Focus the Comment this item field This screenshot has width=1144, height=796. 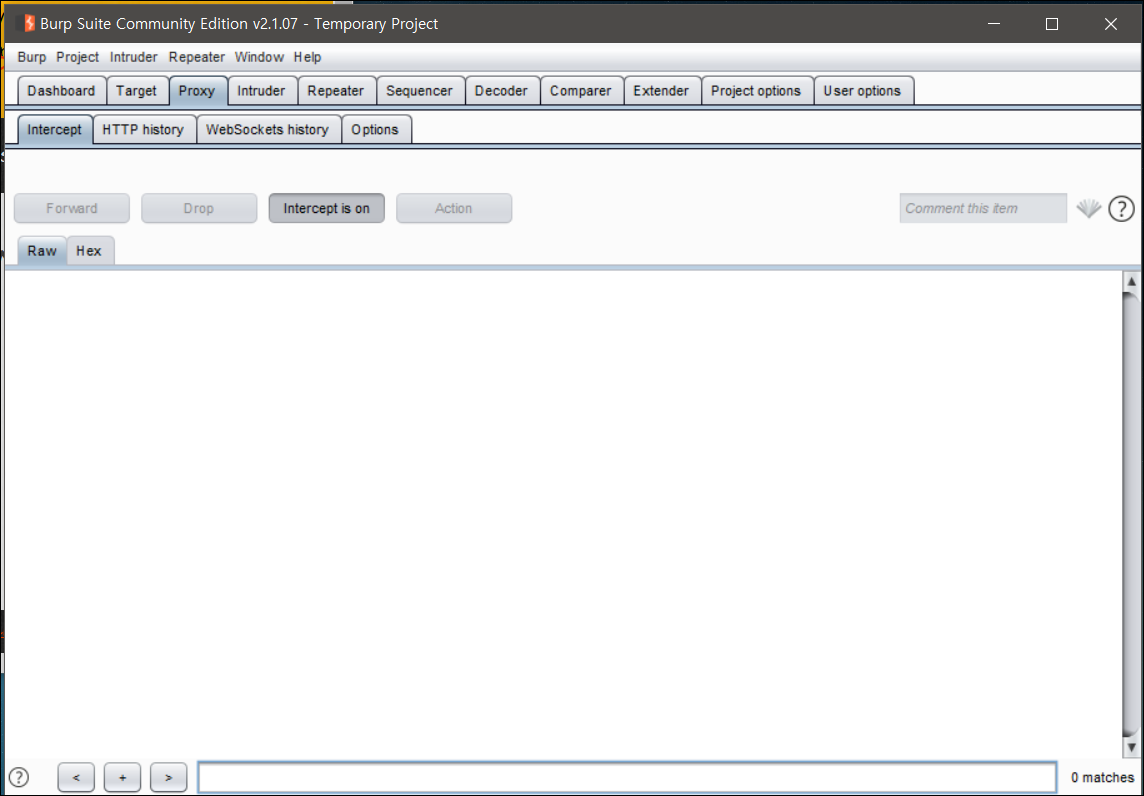click(983, 208)
